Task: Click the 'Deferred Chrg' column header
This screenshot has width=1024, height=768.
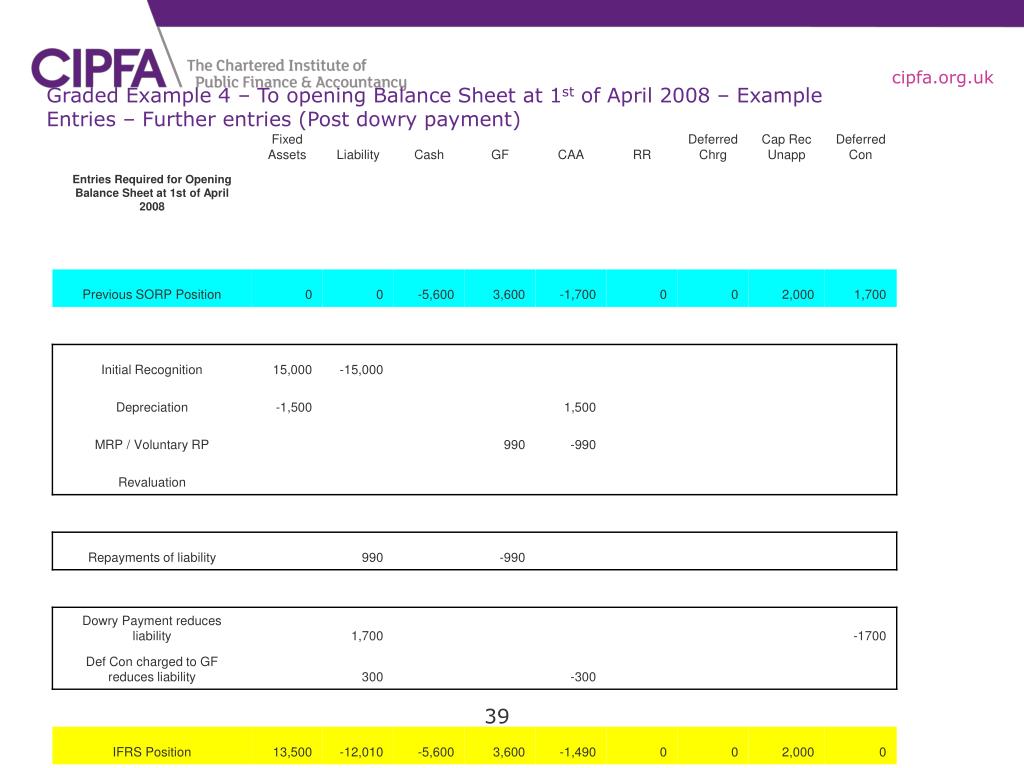Action: point(712,147)
